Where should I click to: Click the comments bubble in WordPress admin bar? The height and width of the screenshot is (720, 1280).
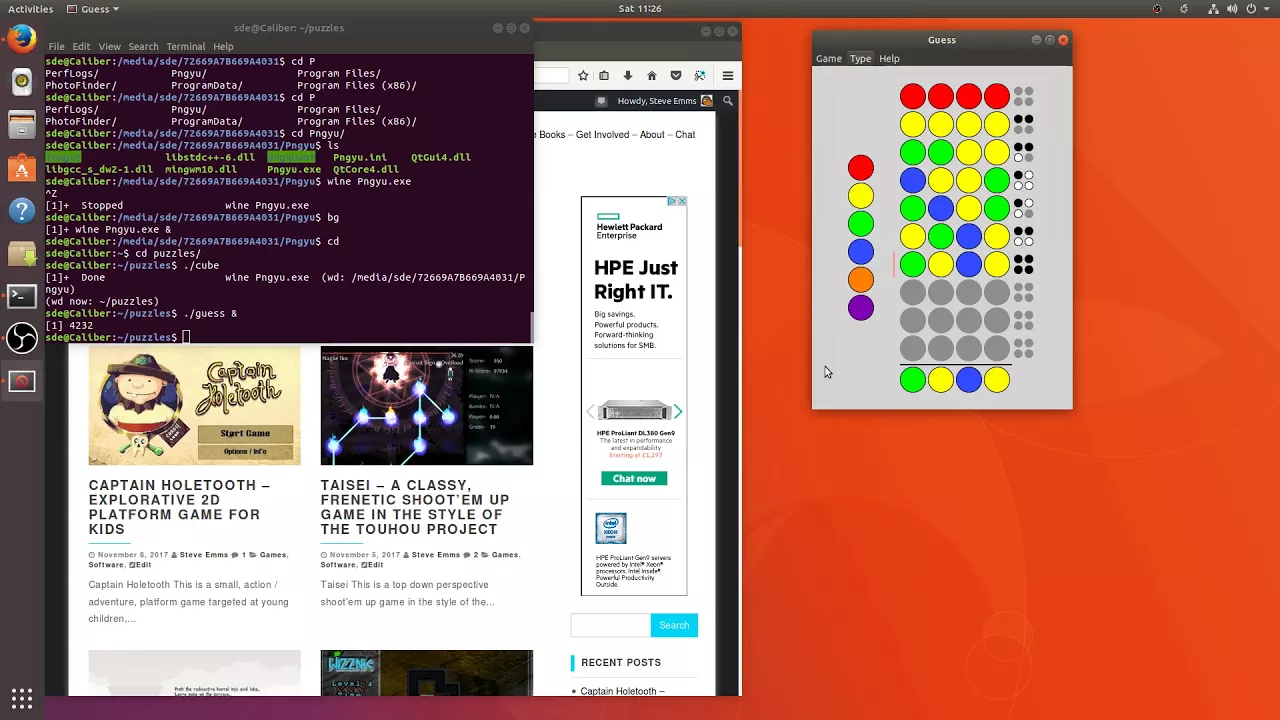click(x=601, y=101)
